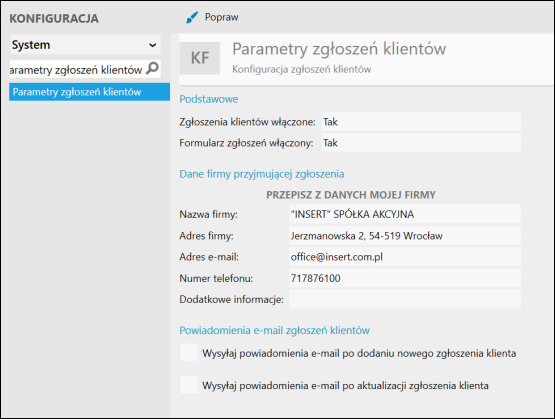The image size is (555, 419).
Task: Enable e-mail notification after new client report
Action: pyautogui.click(x=189, y=352)
